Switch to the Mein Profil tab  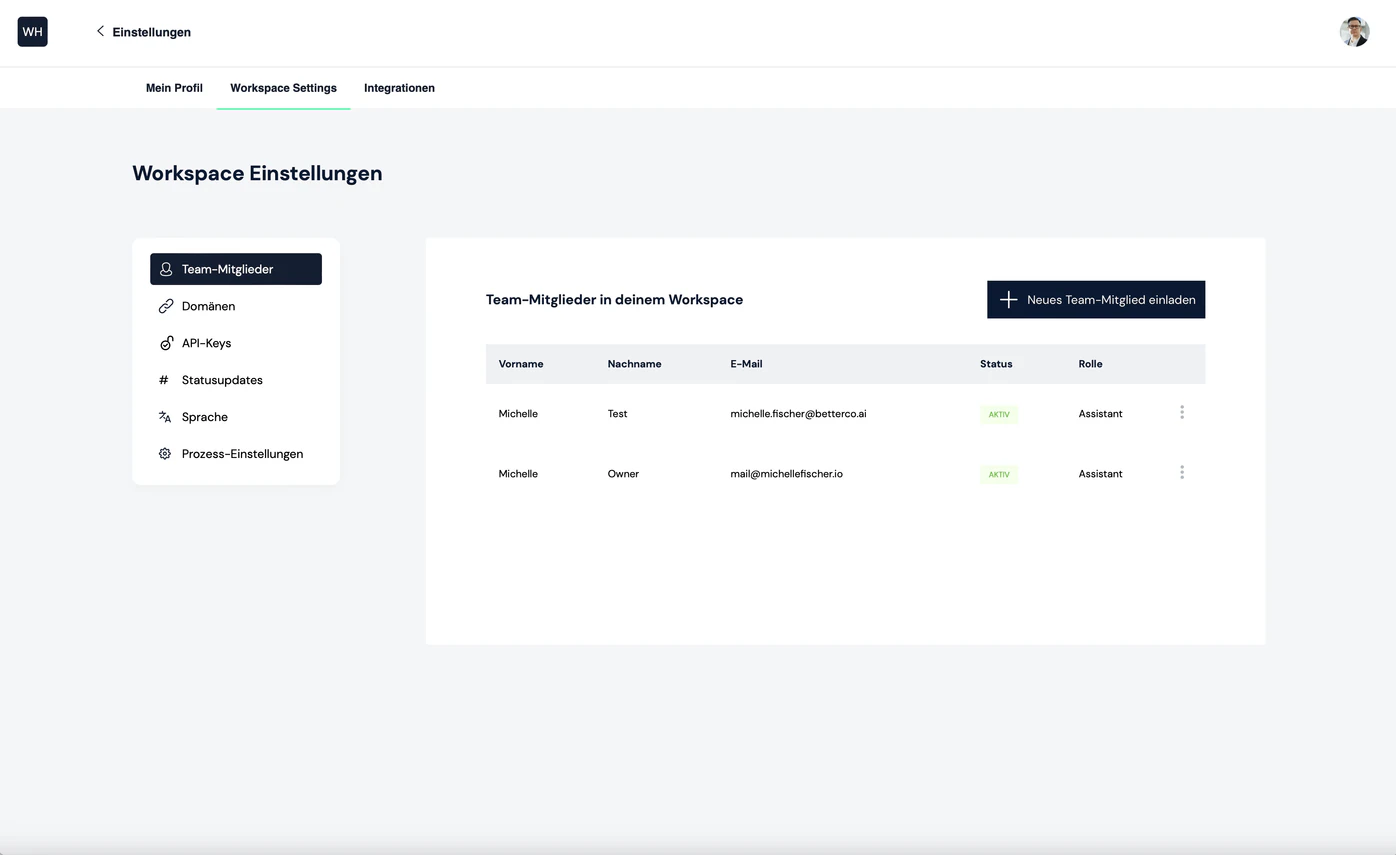pos(174,88)
